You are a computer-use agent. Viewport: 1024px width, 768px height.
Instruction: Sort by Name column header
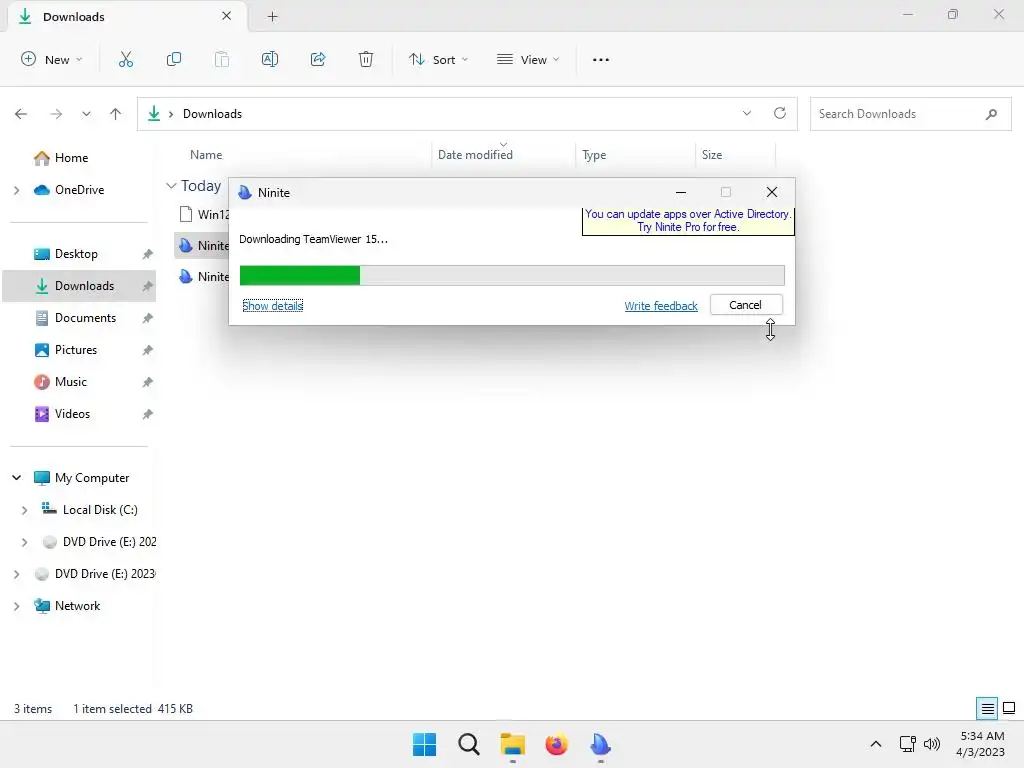tap(206, 155)
